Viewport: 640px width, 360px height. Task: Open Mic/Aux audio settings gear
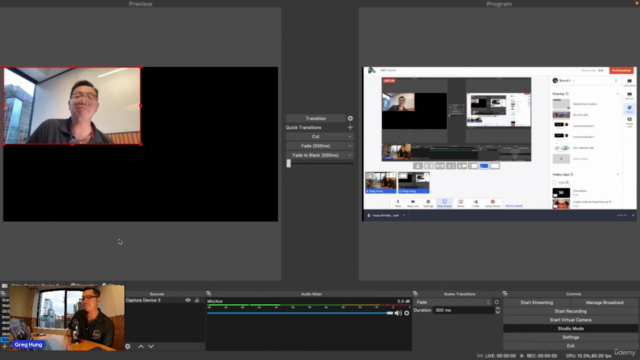click(407, 313)
